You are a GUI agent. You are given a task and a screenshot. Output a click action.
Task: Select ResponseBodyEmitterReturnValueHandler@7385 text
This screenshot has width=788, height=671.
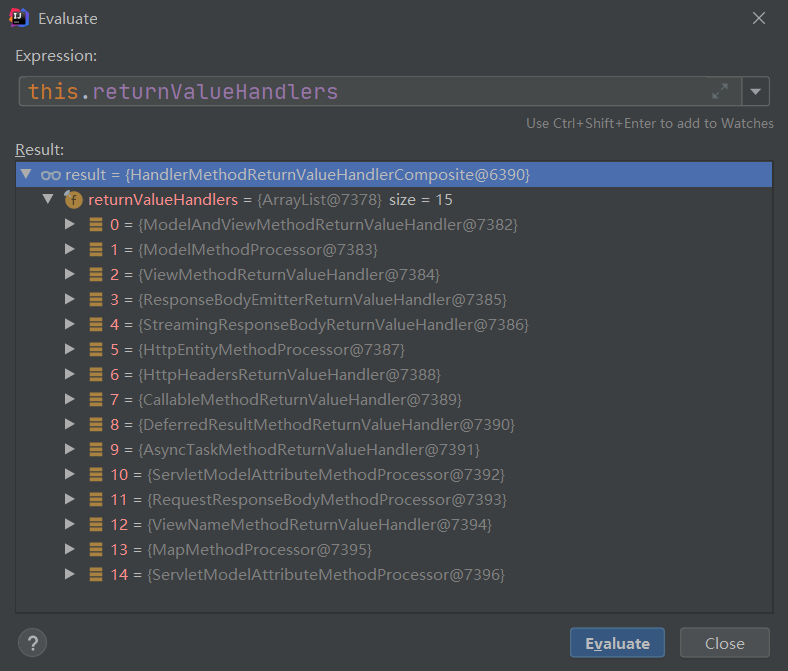pyautogui.click(x=322, y=300)
